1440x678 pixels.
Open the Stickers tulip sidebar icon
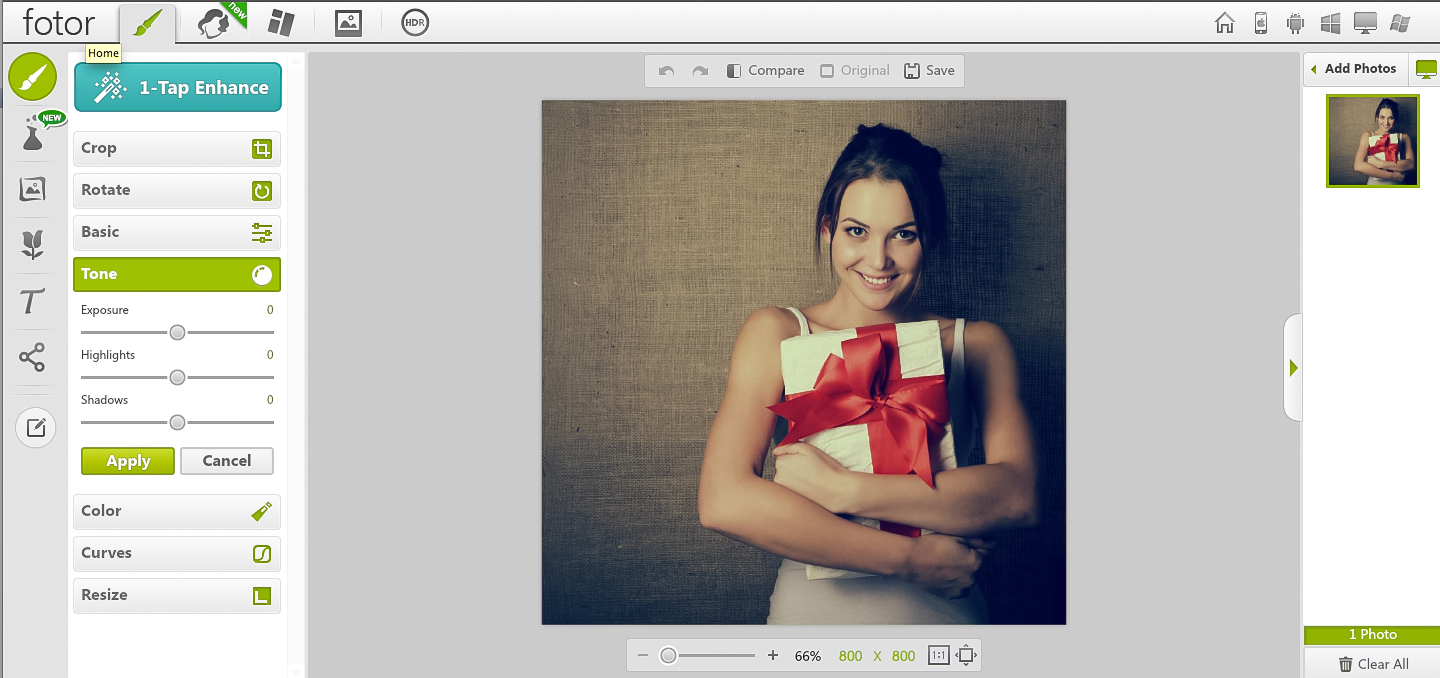click(33, 245)
